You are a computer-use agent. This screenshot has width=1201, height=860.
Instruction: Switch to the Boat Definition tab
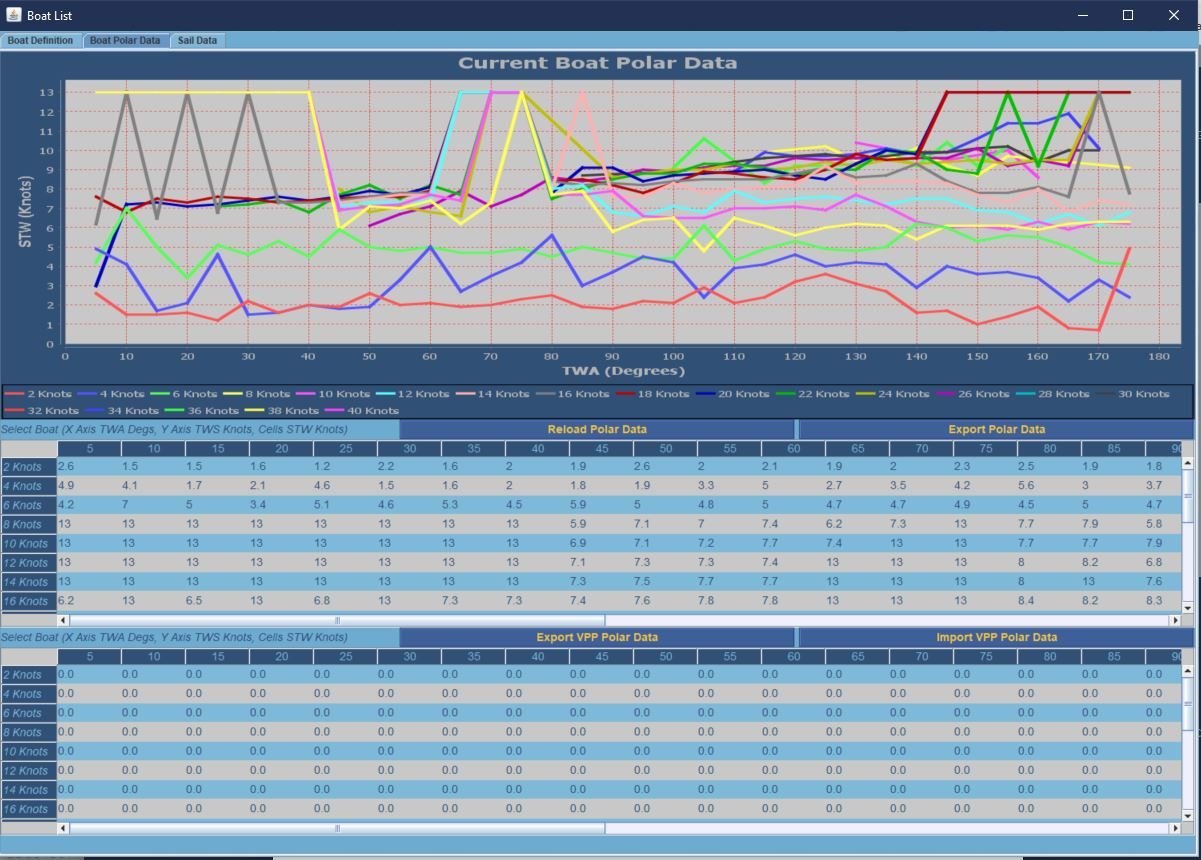40,41
